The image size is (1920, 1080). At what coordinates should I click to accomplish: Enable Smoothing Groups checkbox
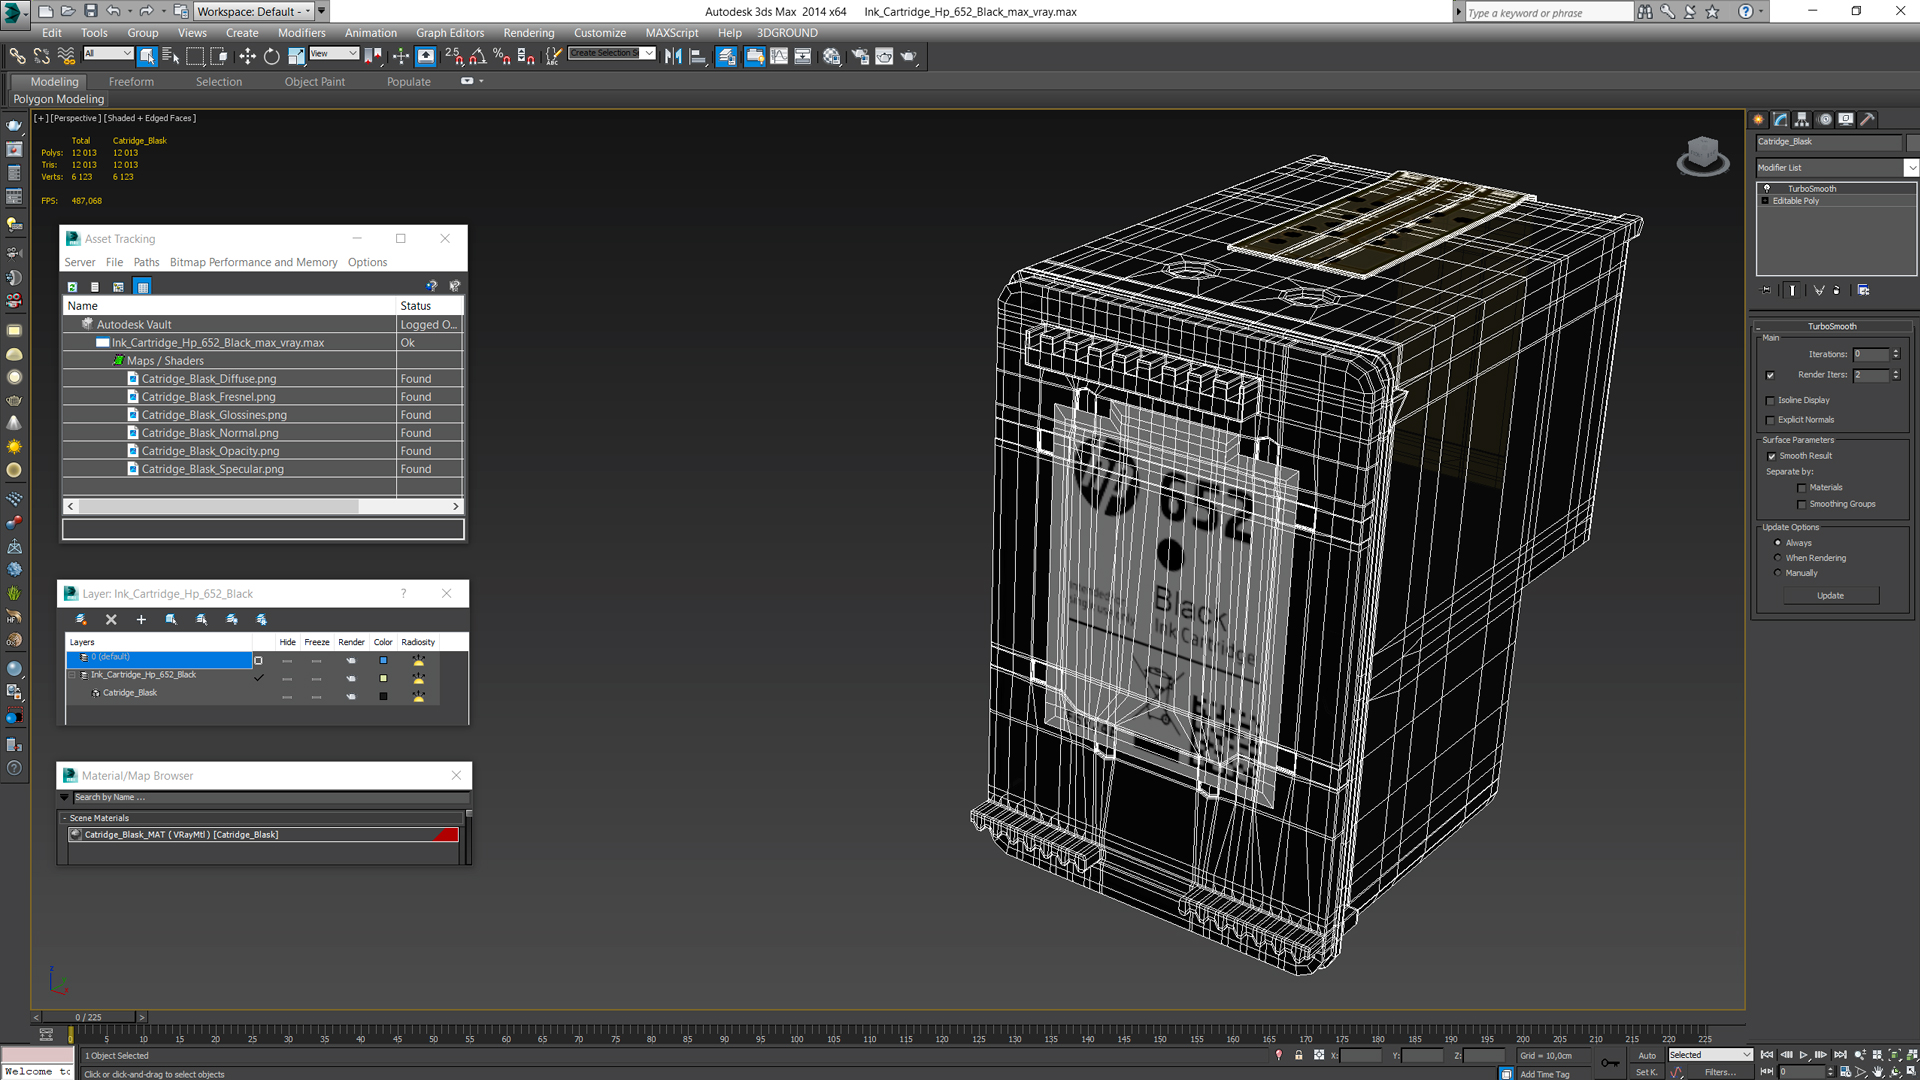[x=1802, y=504]
